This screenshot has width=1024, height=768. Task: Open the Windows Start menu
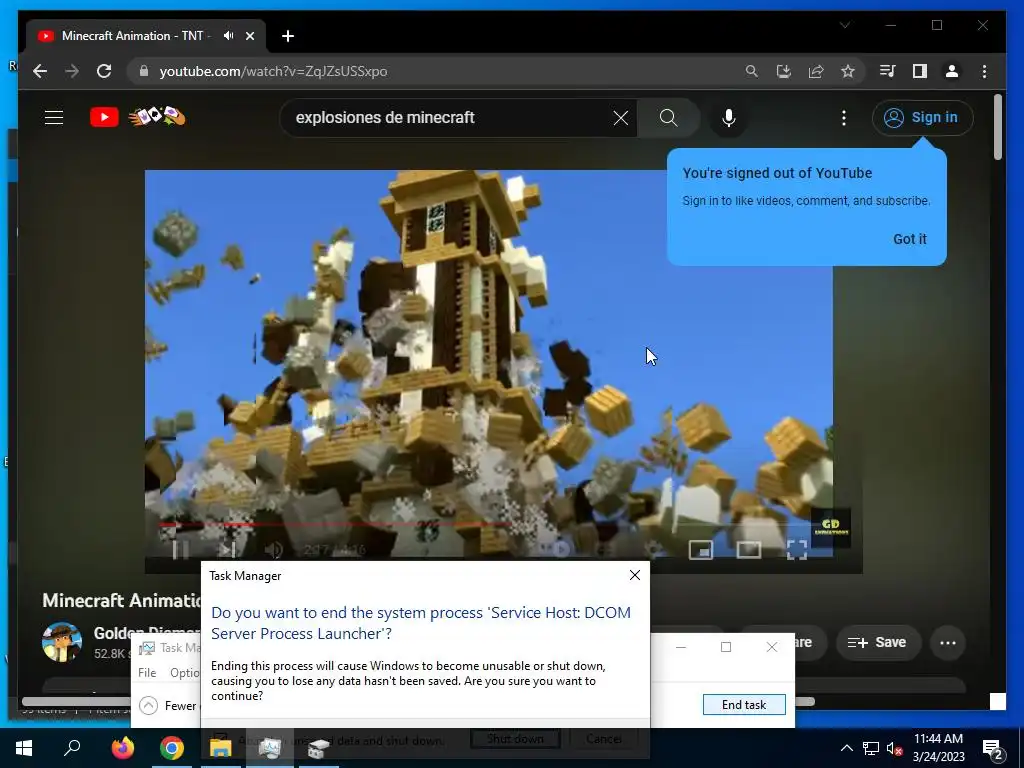[x=24, y=748]
